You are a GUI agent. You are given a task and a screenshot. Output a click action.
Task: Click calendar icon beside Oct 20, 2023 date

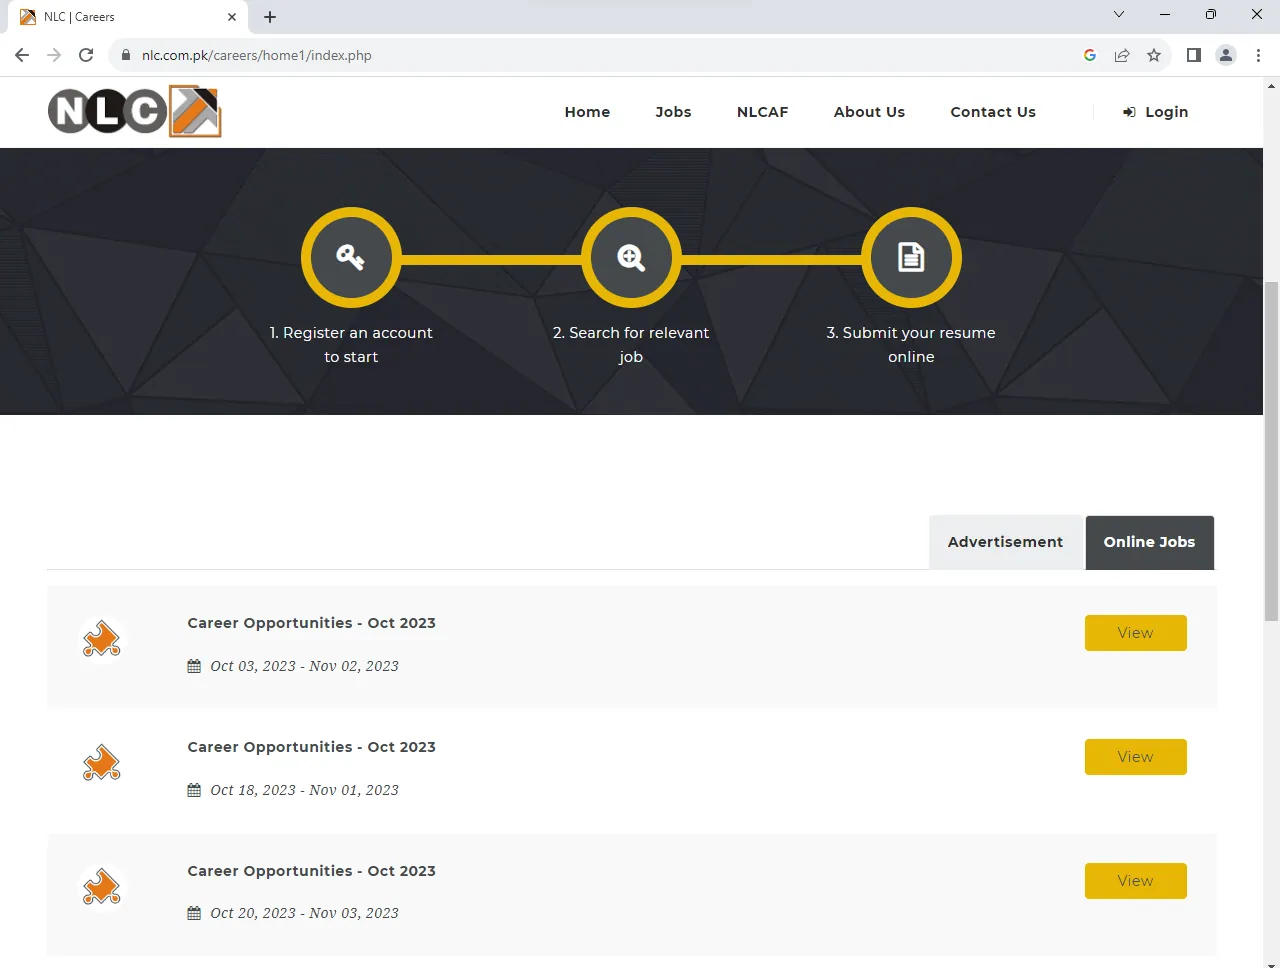pos(194,913)
